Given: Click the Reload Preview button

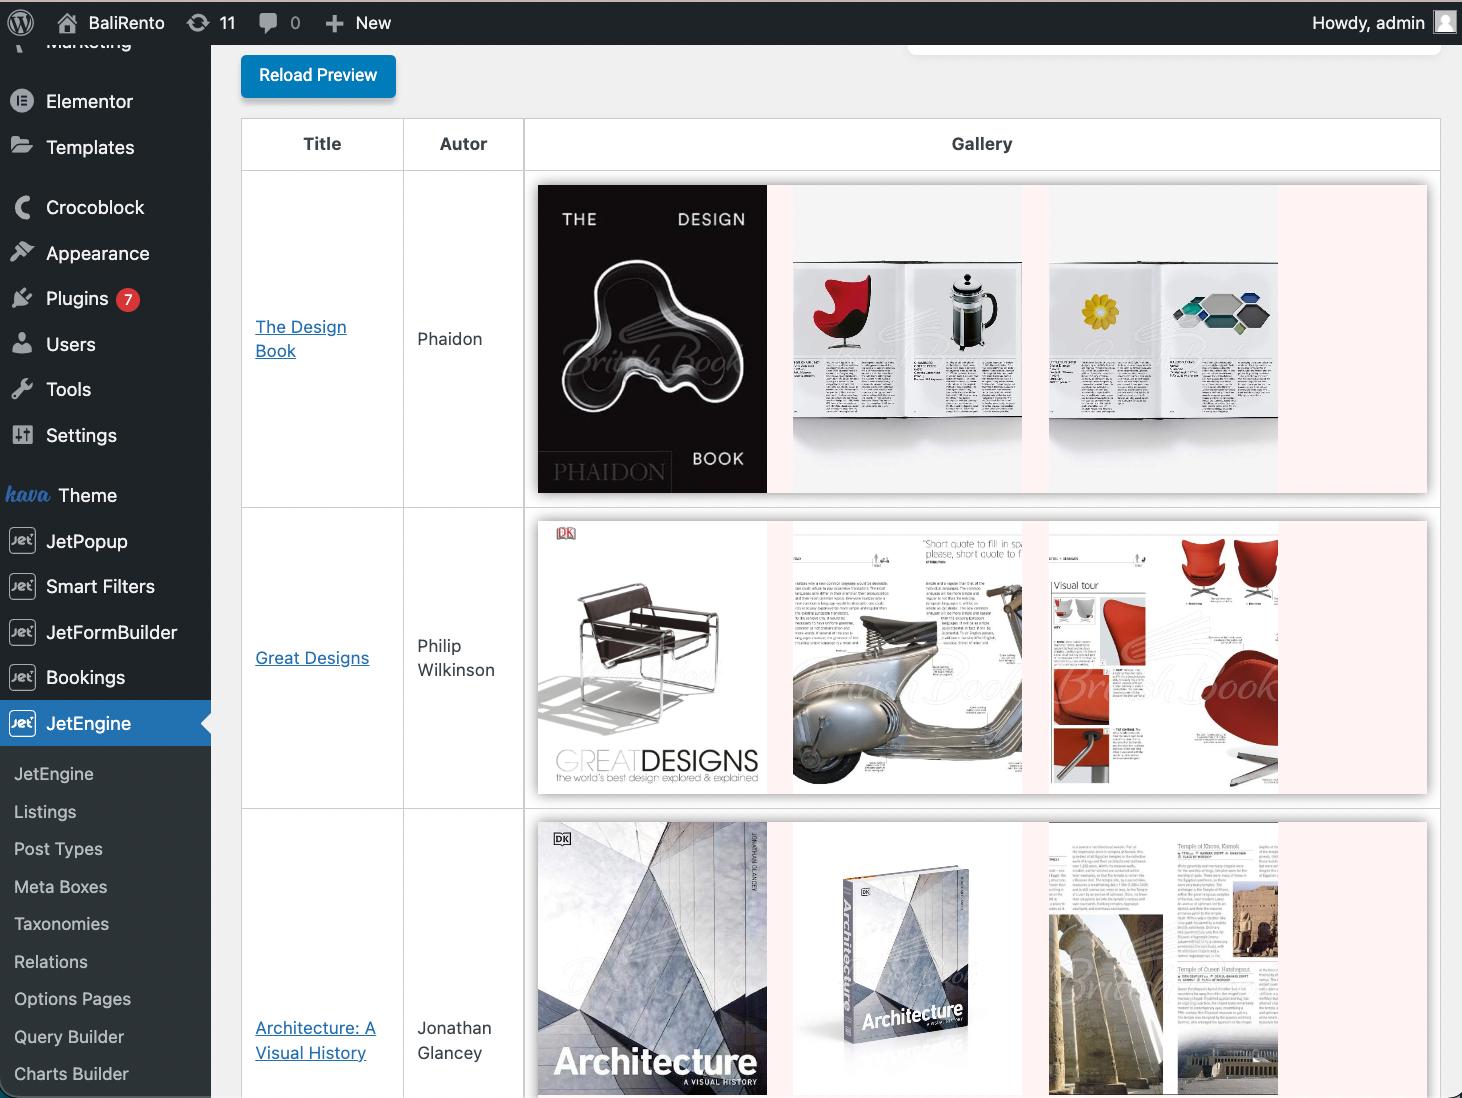Looking at the screenshot, I should pyautogui.click(x=318, y=76).
